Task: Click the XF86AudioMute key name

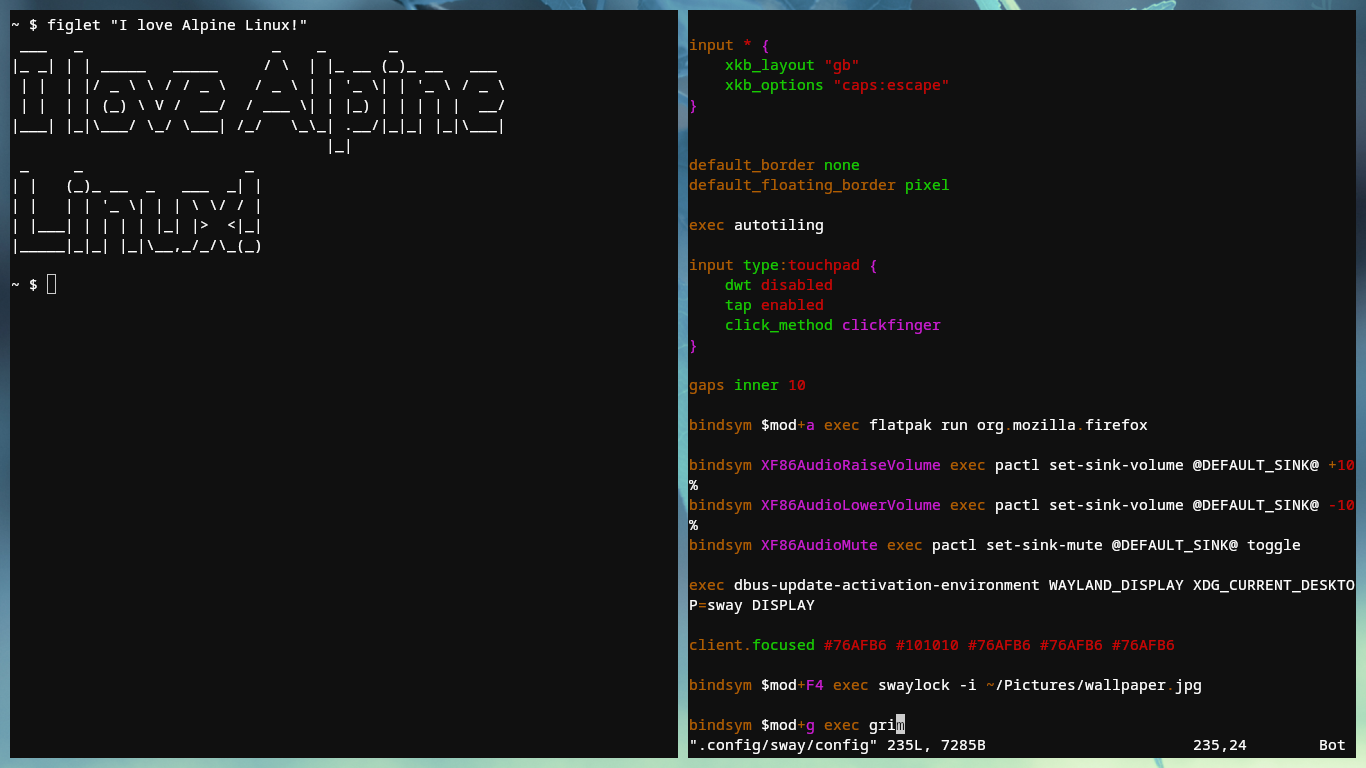Action: 819,545
